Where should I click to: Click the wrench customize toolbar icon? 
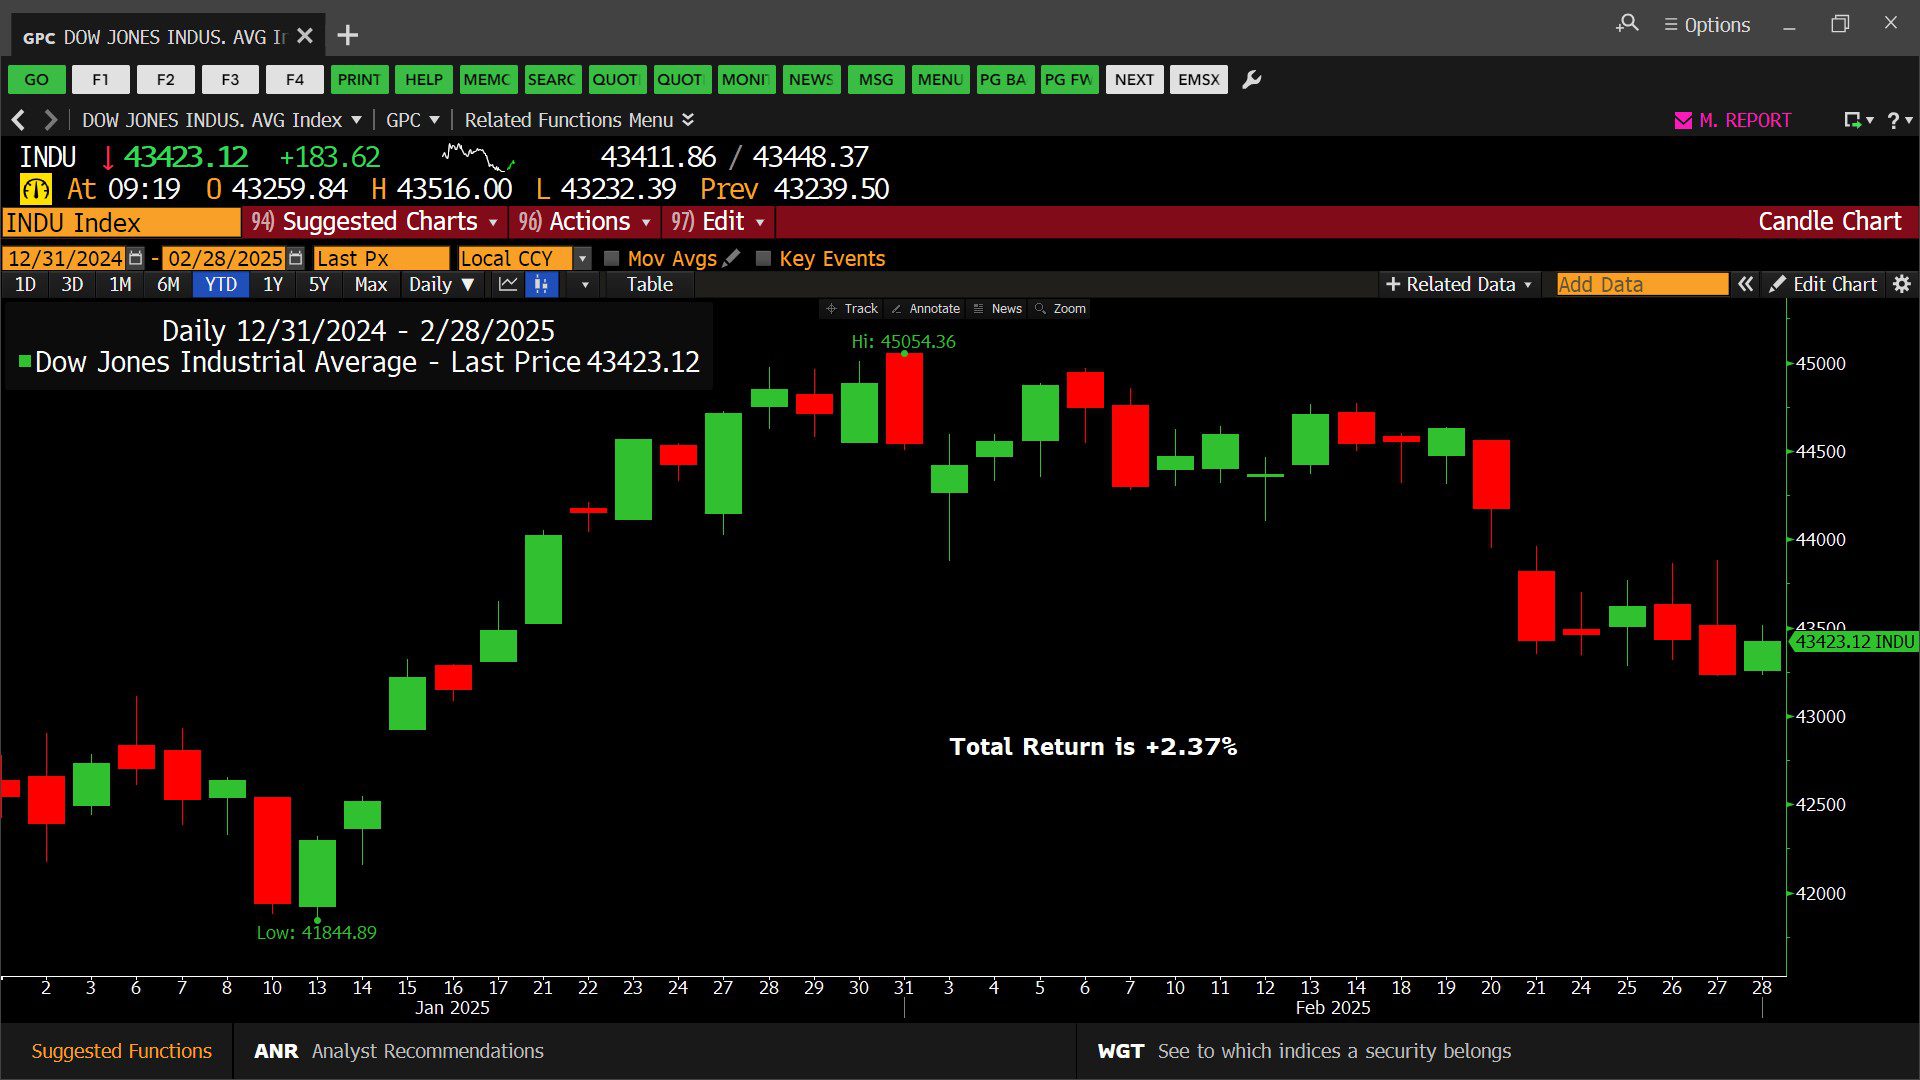pyautogui.click(x=1251, y=80)
